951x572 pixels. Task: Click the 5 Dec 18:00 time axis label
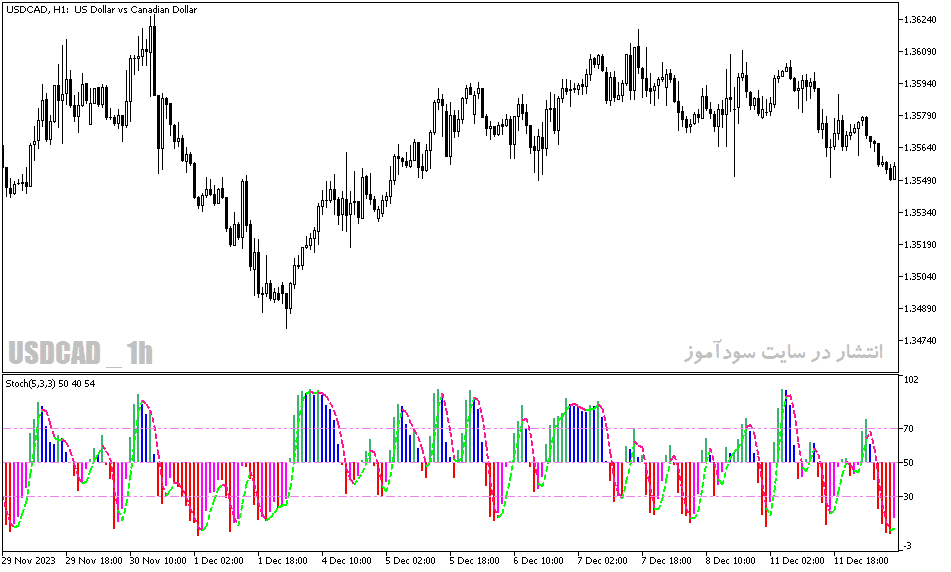click(x=475, y=560)
